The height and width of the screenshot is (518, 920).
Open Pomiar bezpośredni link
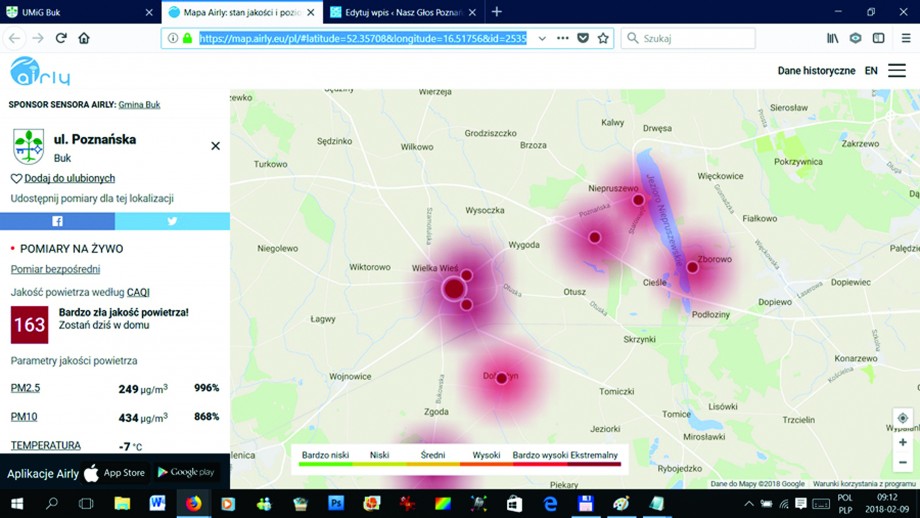coord(55,269)
